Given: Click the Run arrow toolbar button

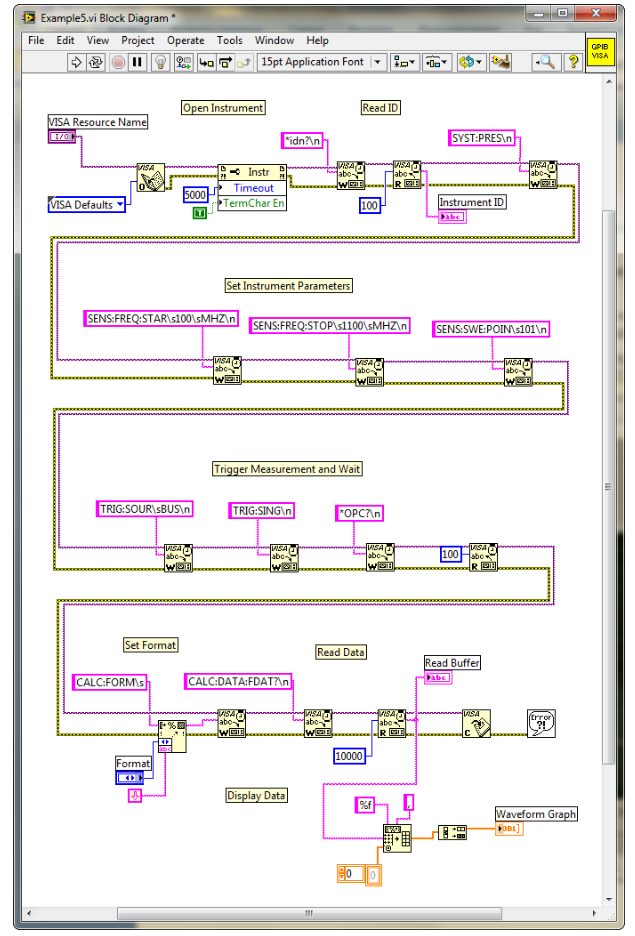Looking at the screenshot, I should (x=76, y=62).
